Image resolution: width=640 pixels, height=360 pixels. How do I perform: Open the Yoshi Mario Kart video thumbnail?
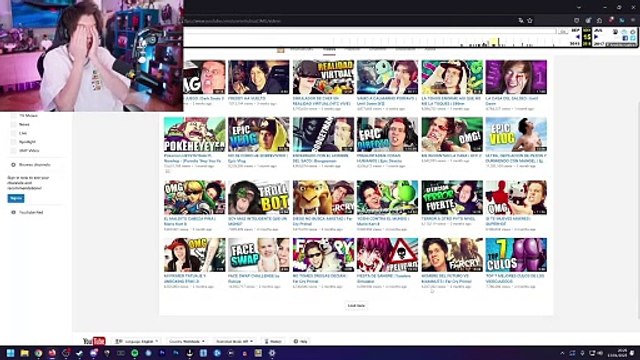click(387, 198)
